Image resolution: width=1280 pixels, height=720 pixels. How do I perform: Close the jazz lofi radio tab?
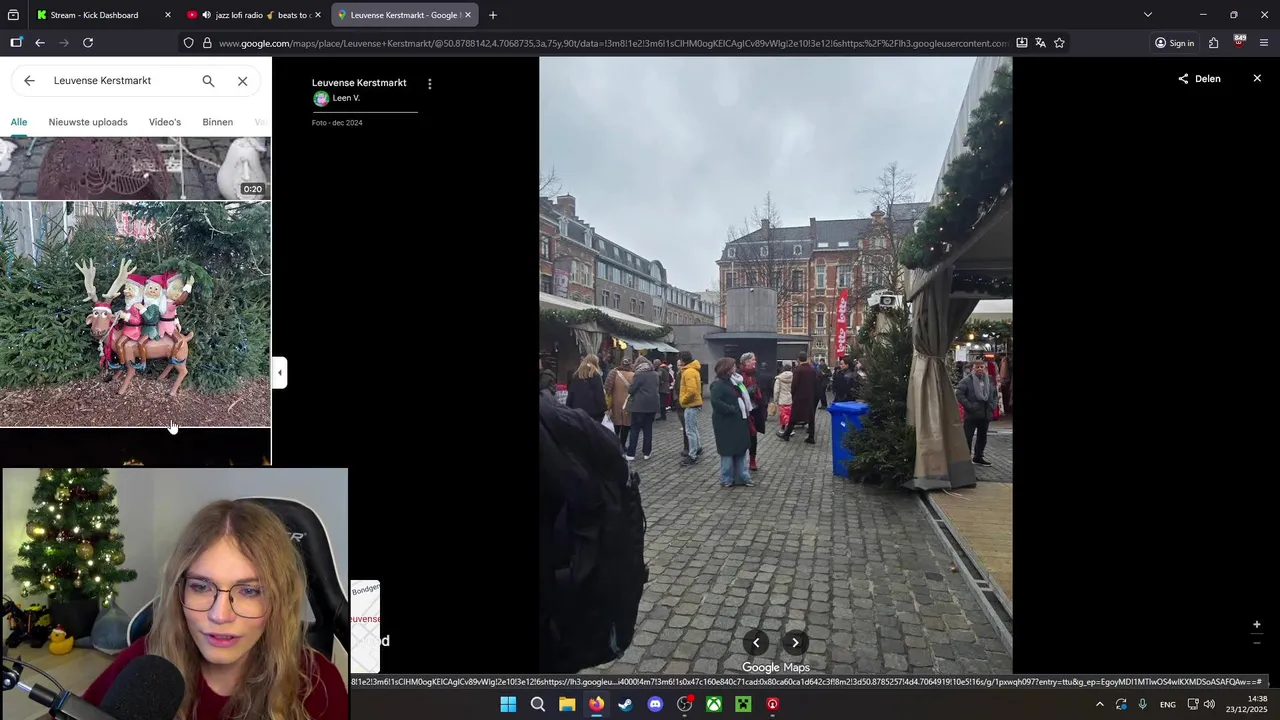click(x=318, y=15)
